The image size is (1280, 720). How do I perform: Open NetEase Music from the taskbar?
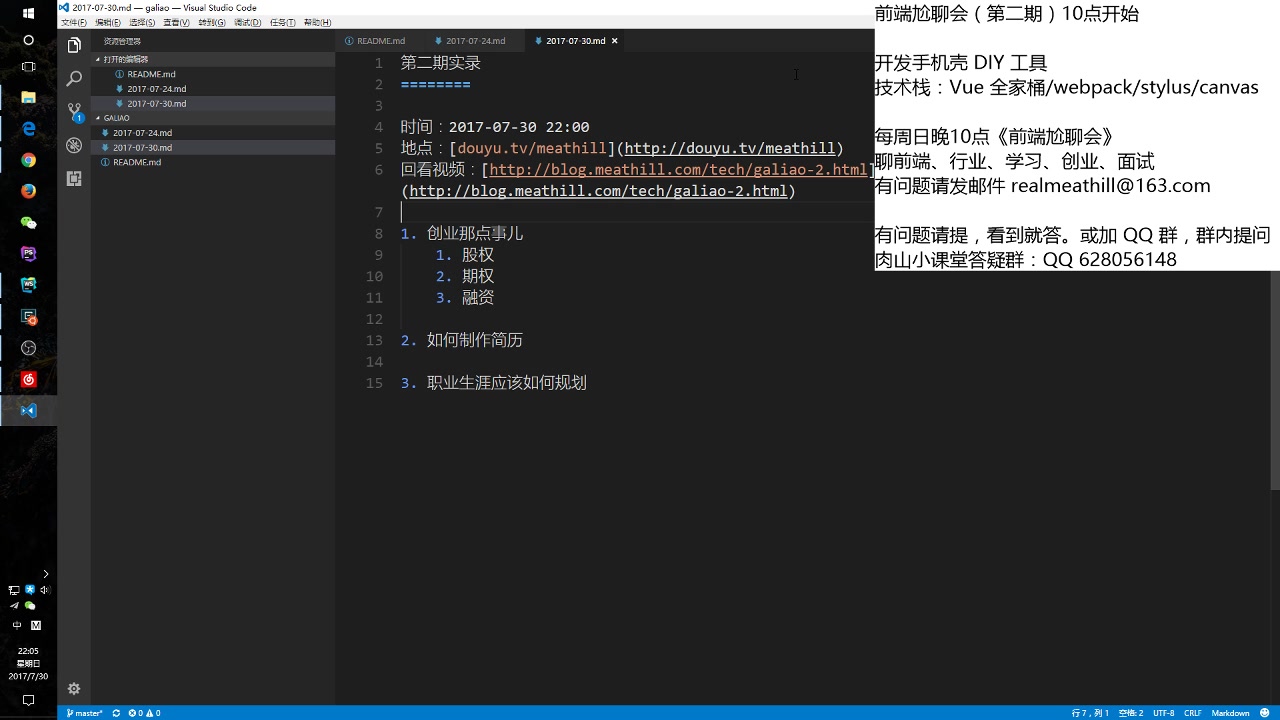(x=28, y=379)
